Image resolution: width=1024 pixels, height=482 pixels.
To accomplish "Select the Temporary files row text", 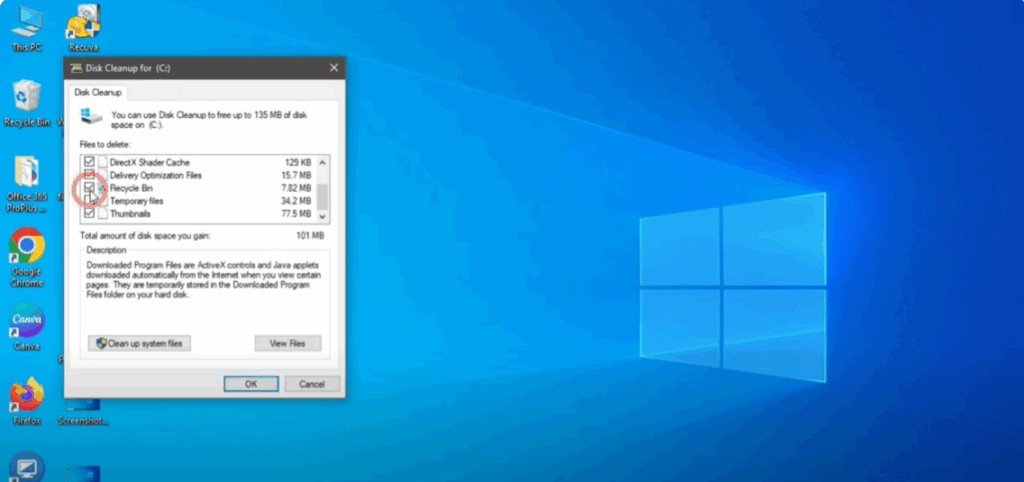I will 136,201.
